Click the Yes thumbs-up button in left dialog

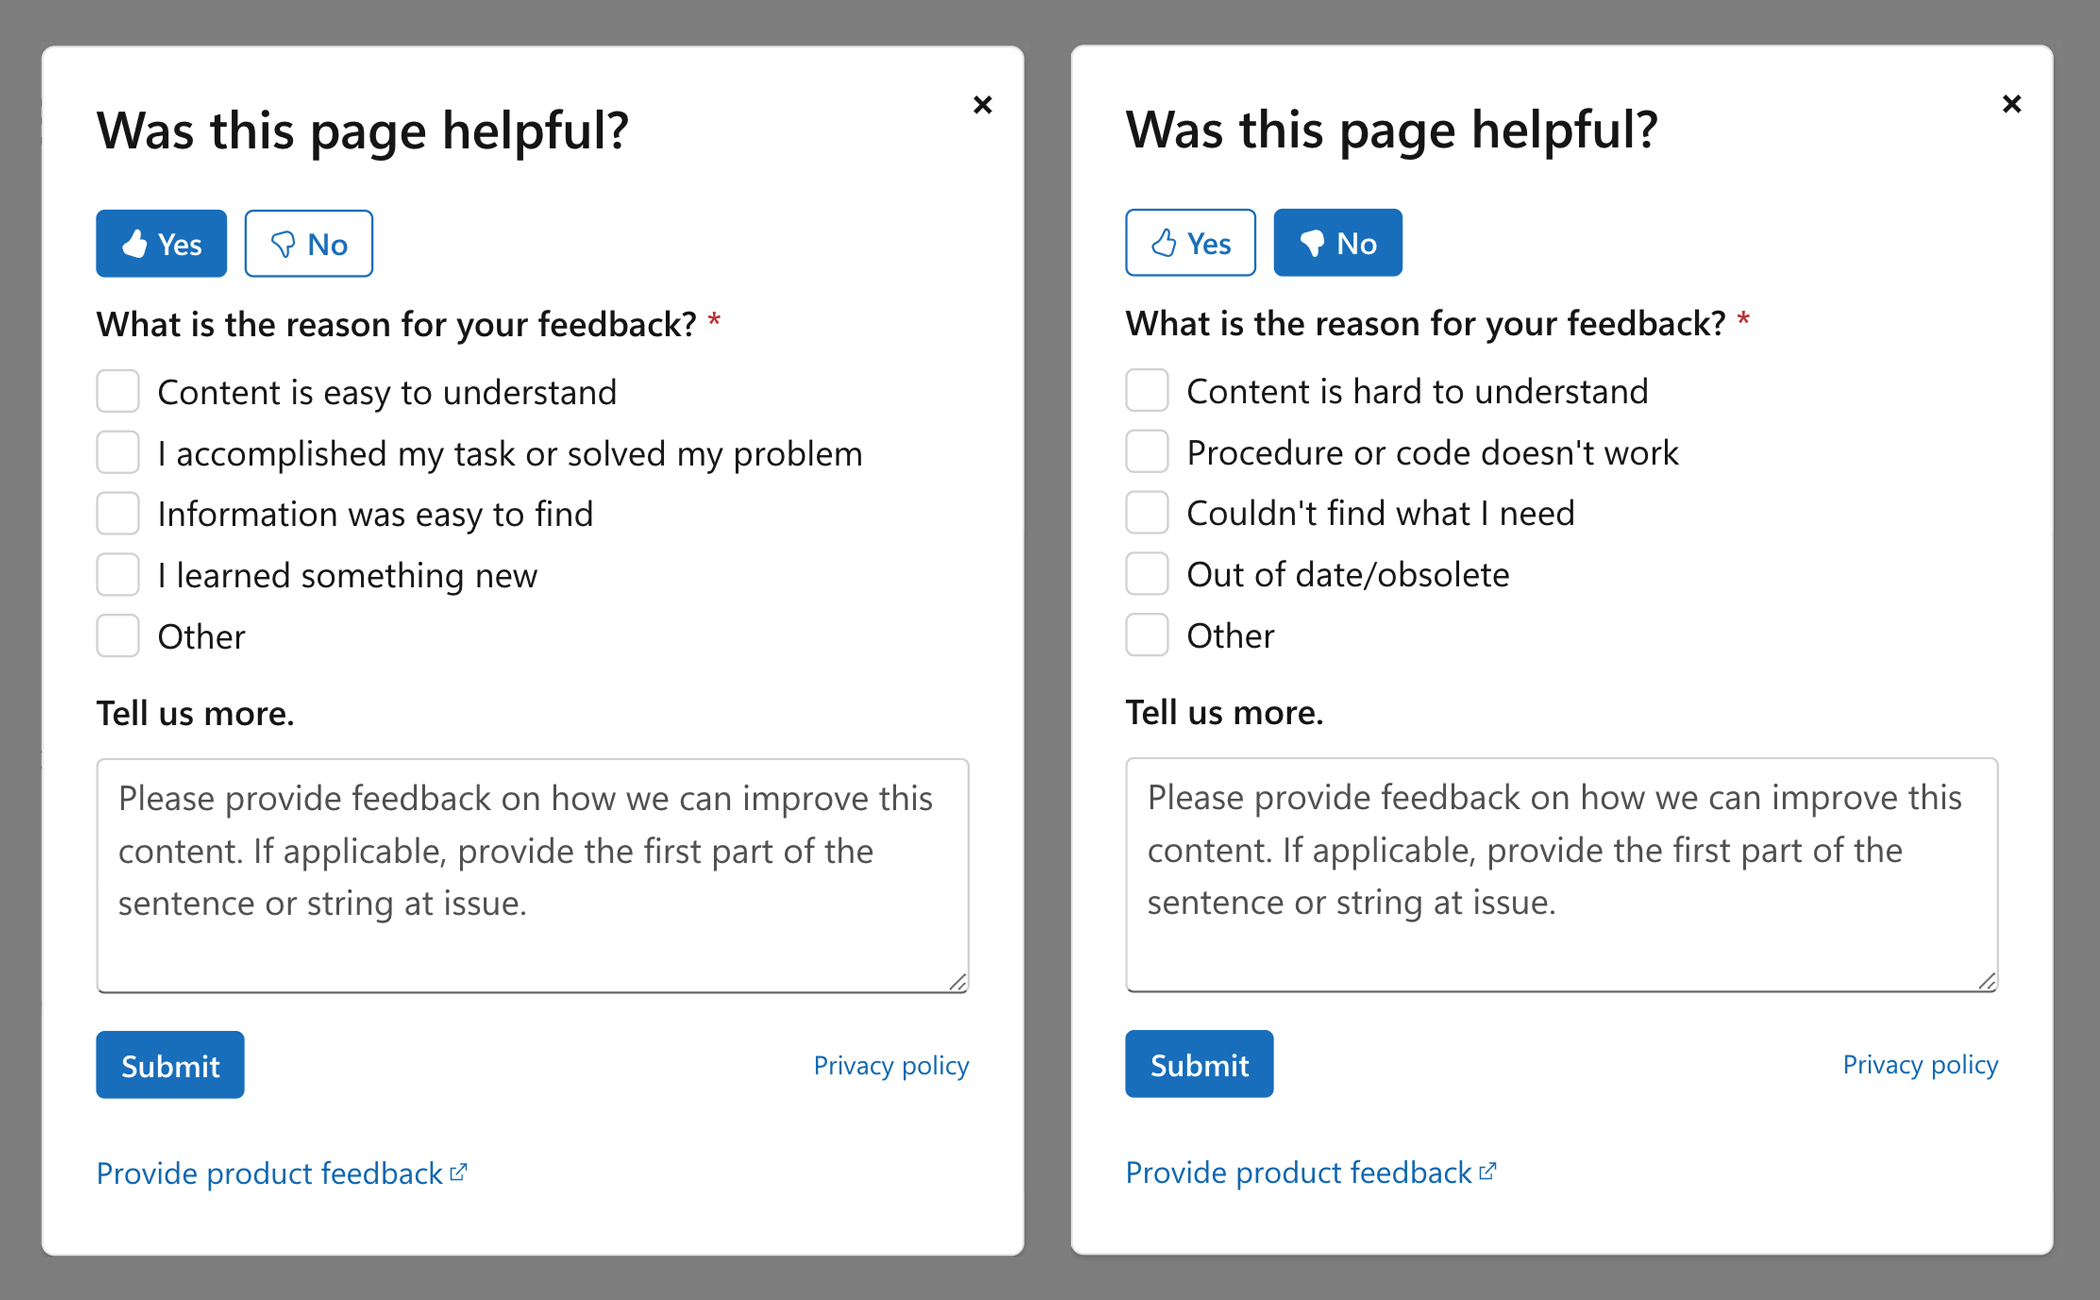coord(161,243)
